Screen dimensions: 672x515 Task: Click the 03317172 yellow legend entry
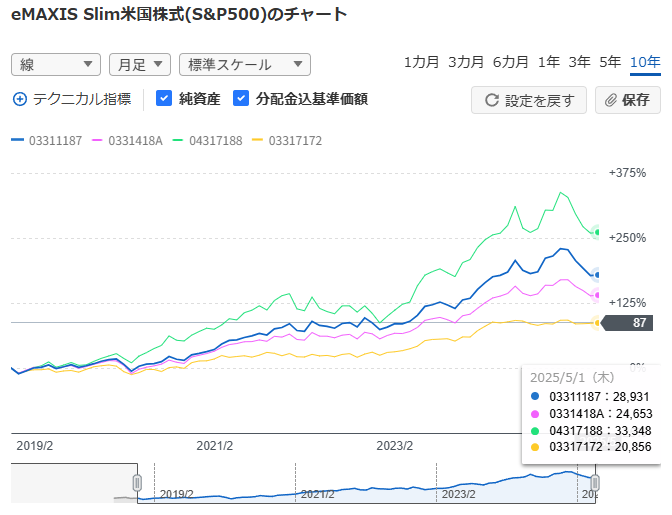click(287, 141)
